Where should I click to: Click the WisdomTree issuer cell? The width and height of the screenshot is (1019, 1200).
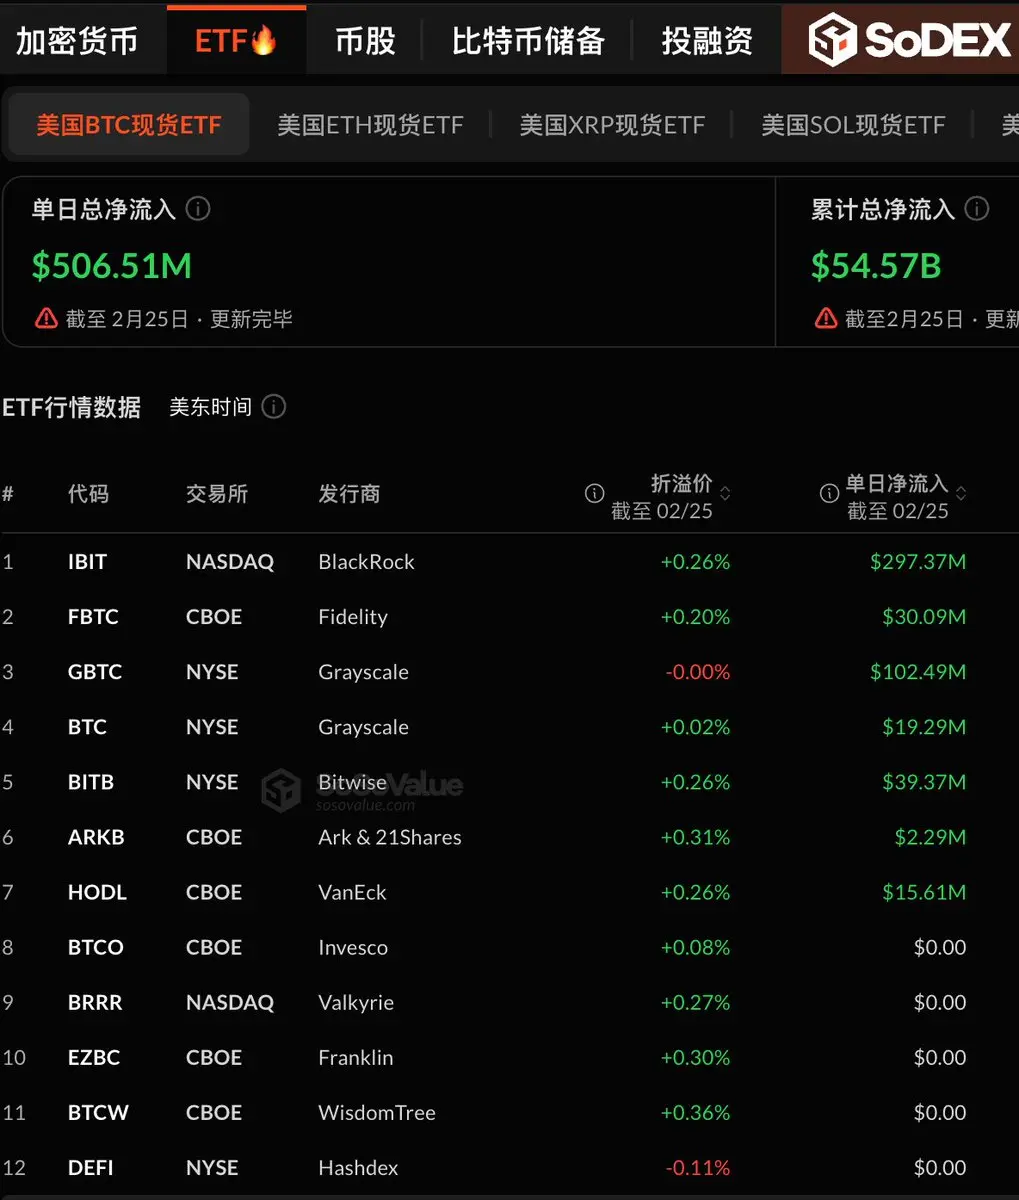(377, 1112)
